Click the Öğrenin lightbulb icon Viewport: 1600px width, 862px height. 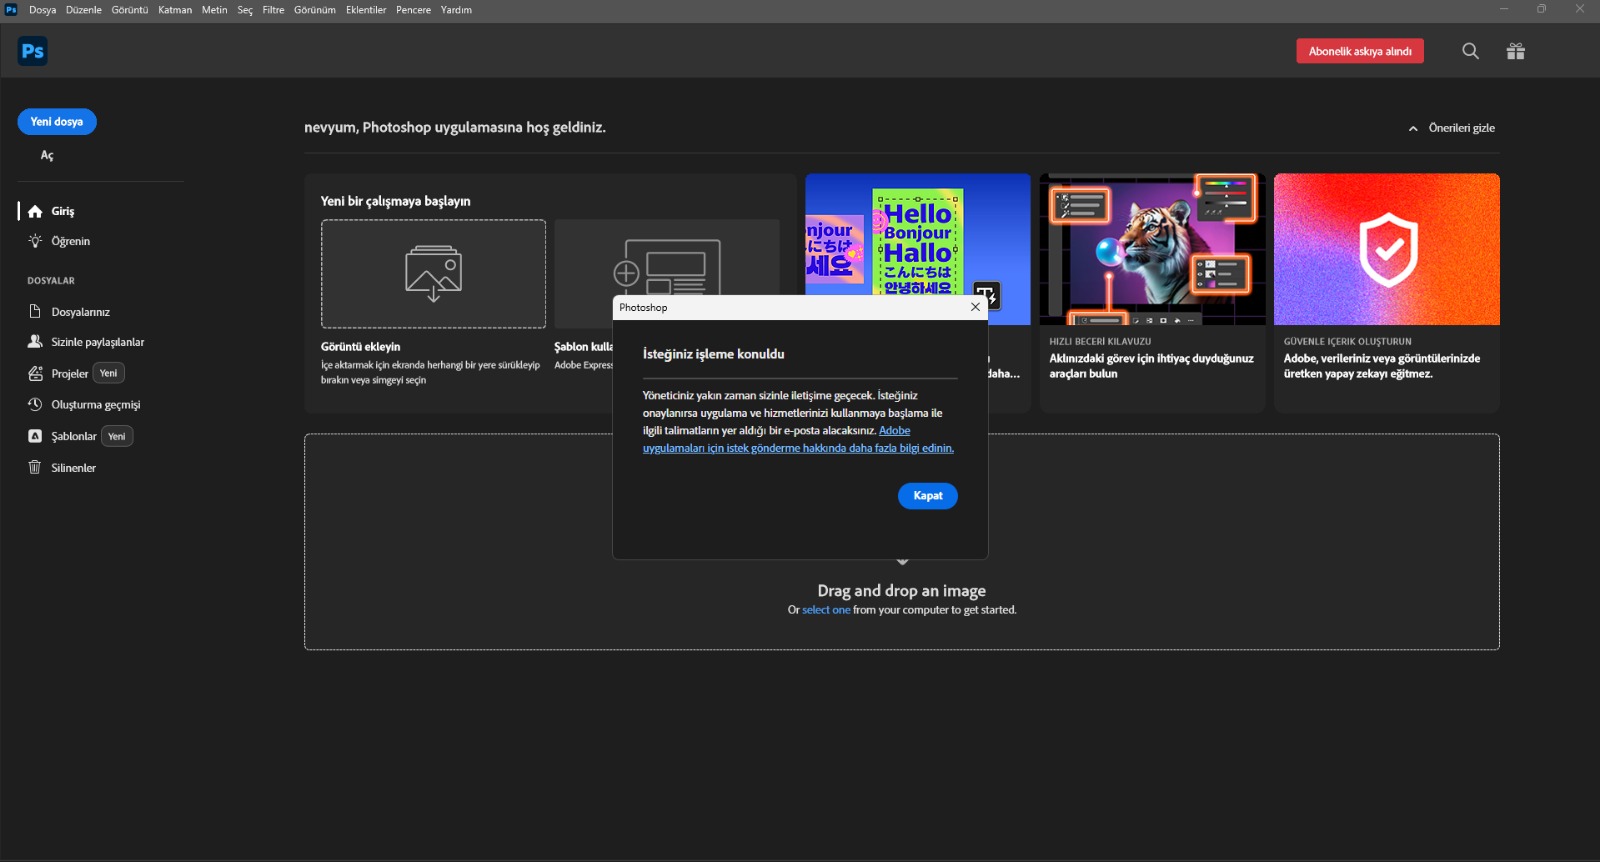coord(35,241)
